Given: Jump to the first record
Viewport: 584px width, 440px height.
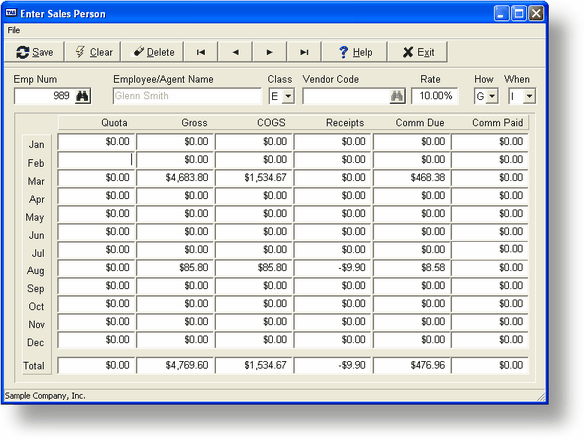Looking at the screenshot, I should tap(201, 52).
